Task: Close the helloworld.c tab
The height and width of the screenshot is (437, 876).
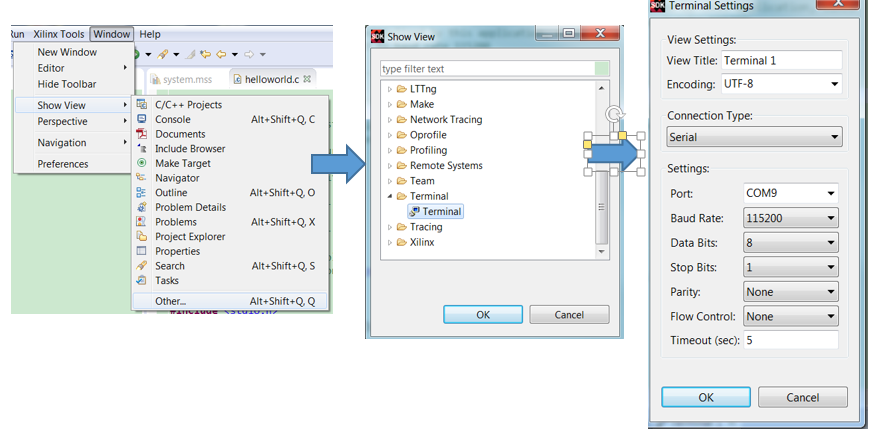Action: pyautogui.click(x=307, y=79)
